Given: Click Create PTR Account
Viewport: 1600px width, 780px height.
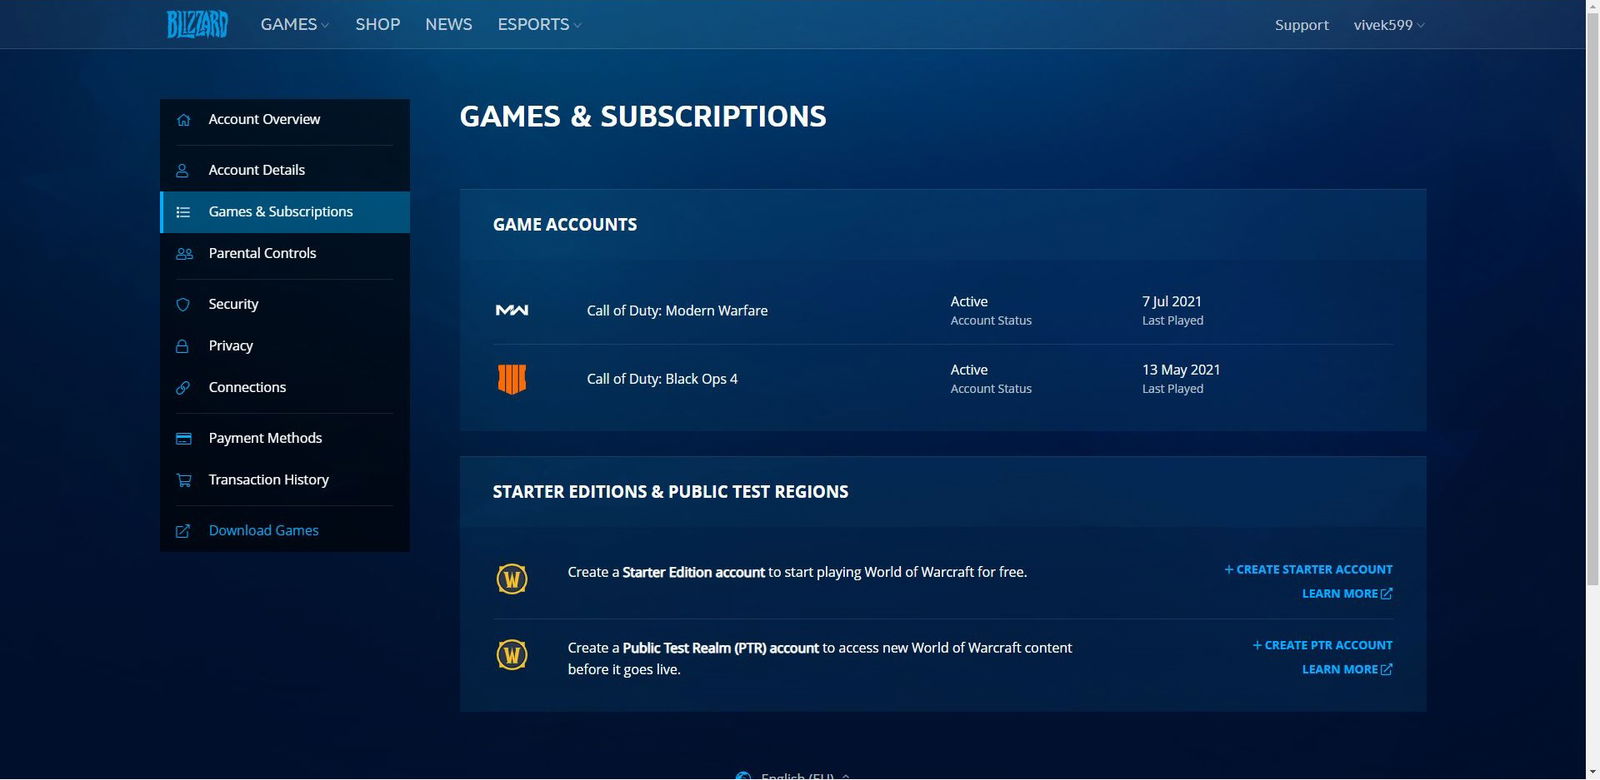Looking at the screenshot, I should click(1323, 646).
